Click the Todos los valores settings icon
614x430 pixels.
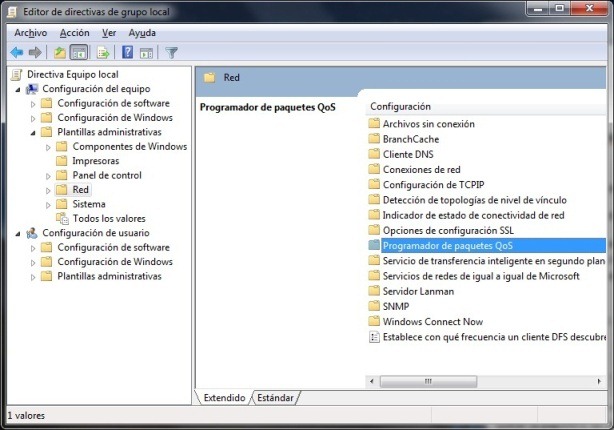tap(62, 219)
